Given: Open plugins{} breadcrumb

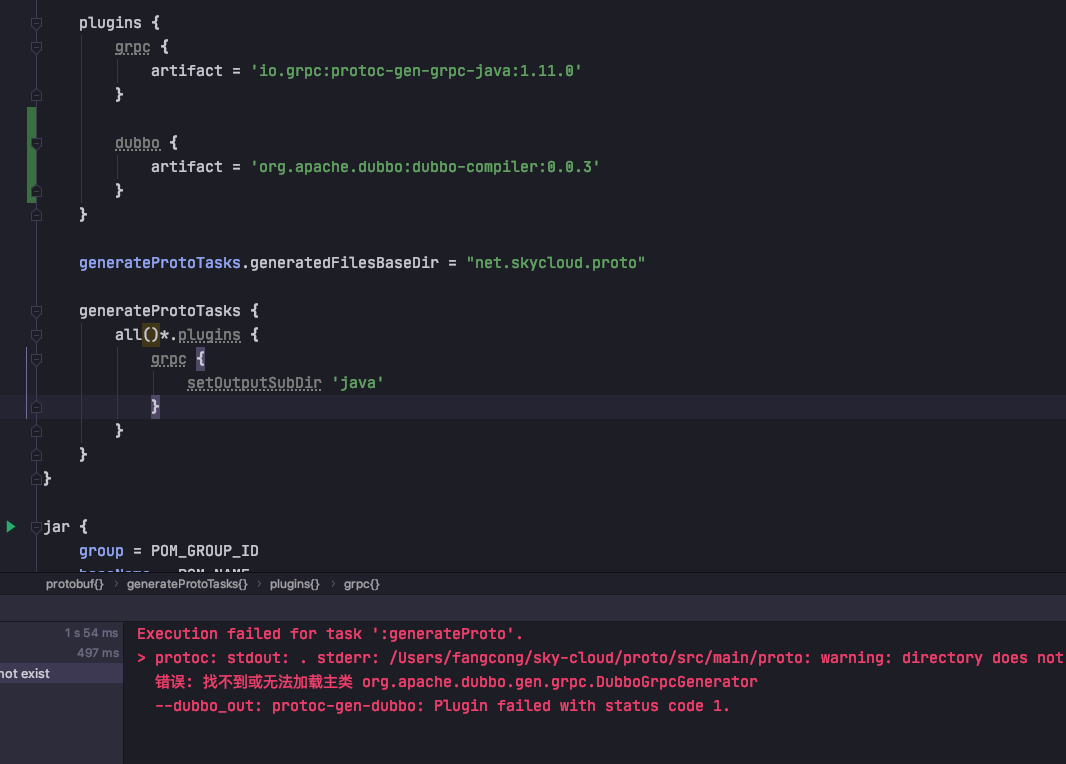Looking at the screenshot, I should coord(294,584).
